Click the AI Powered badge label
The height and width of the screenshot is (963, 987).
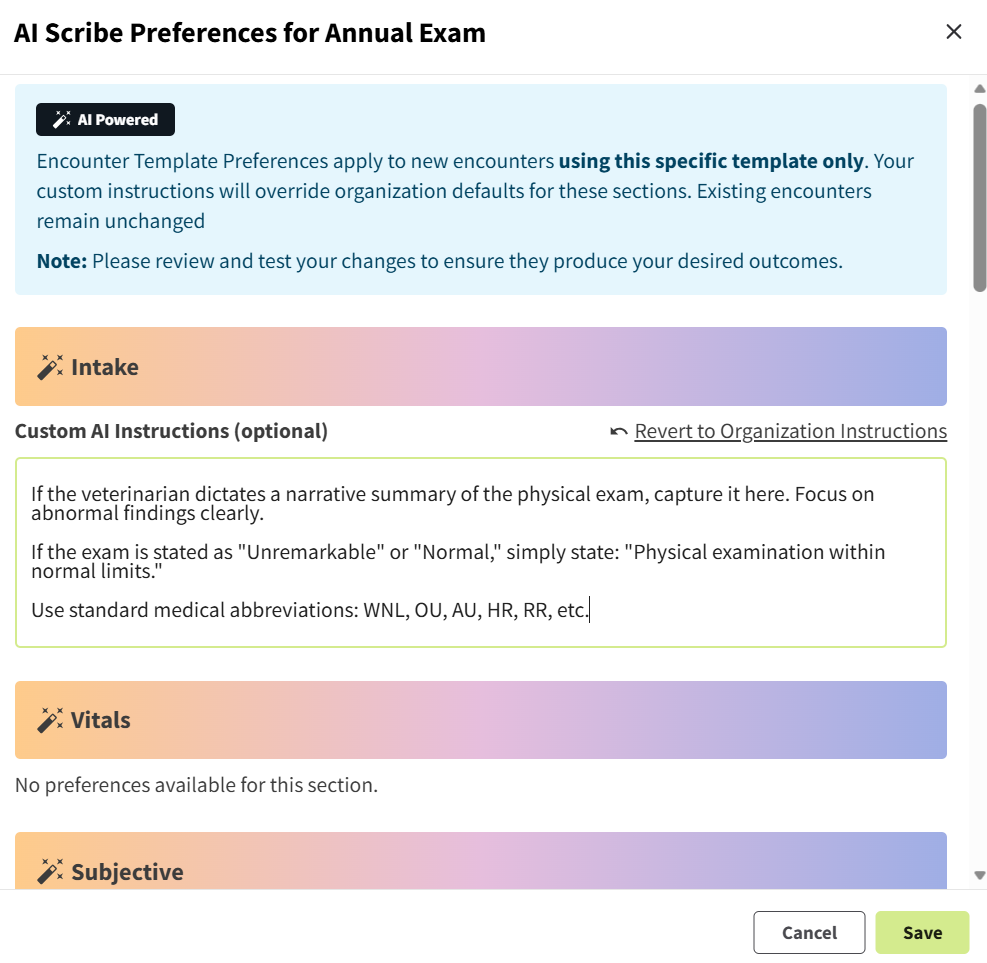pos(117,120)
